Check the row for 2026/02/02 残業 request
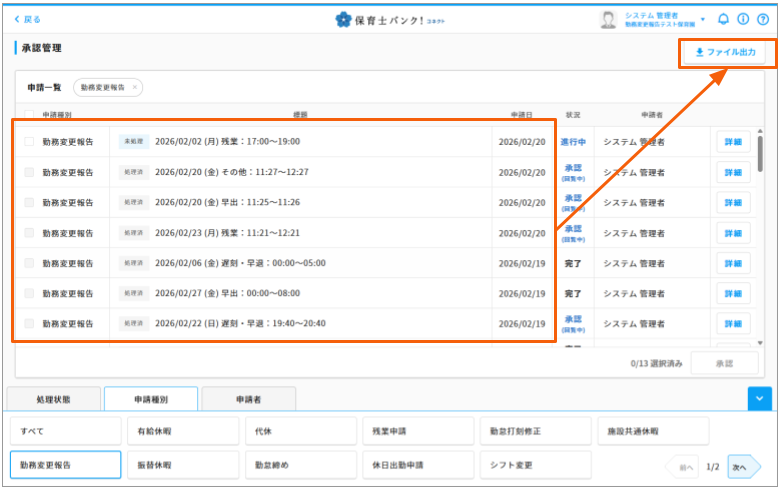This screenshot has width=779, height=488. [29, 142]
